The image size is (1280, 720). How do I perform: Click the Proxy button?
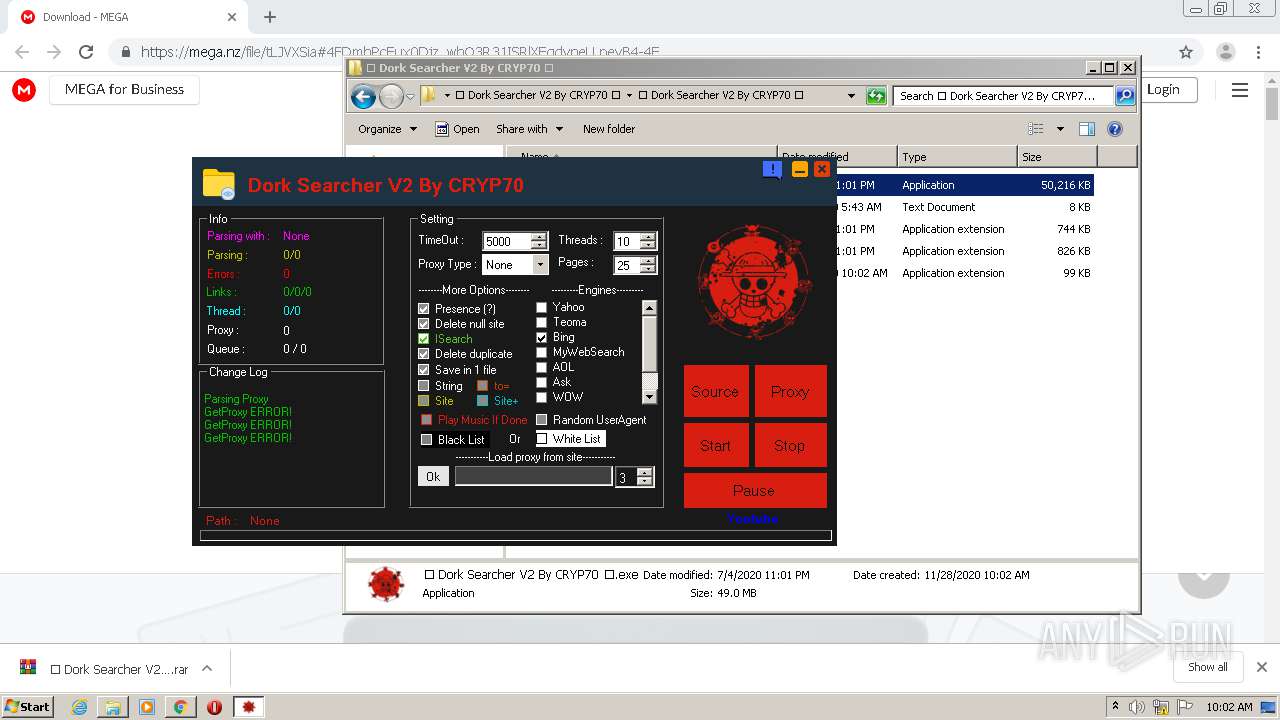pos(790,391)
